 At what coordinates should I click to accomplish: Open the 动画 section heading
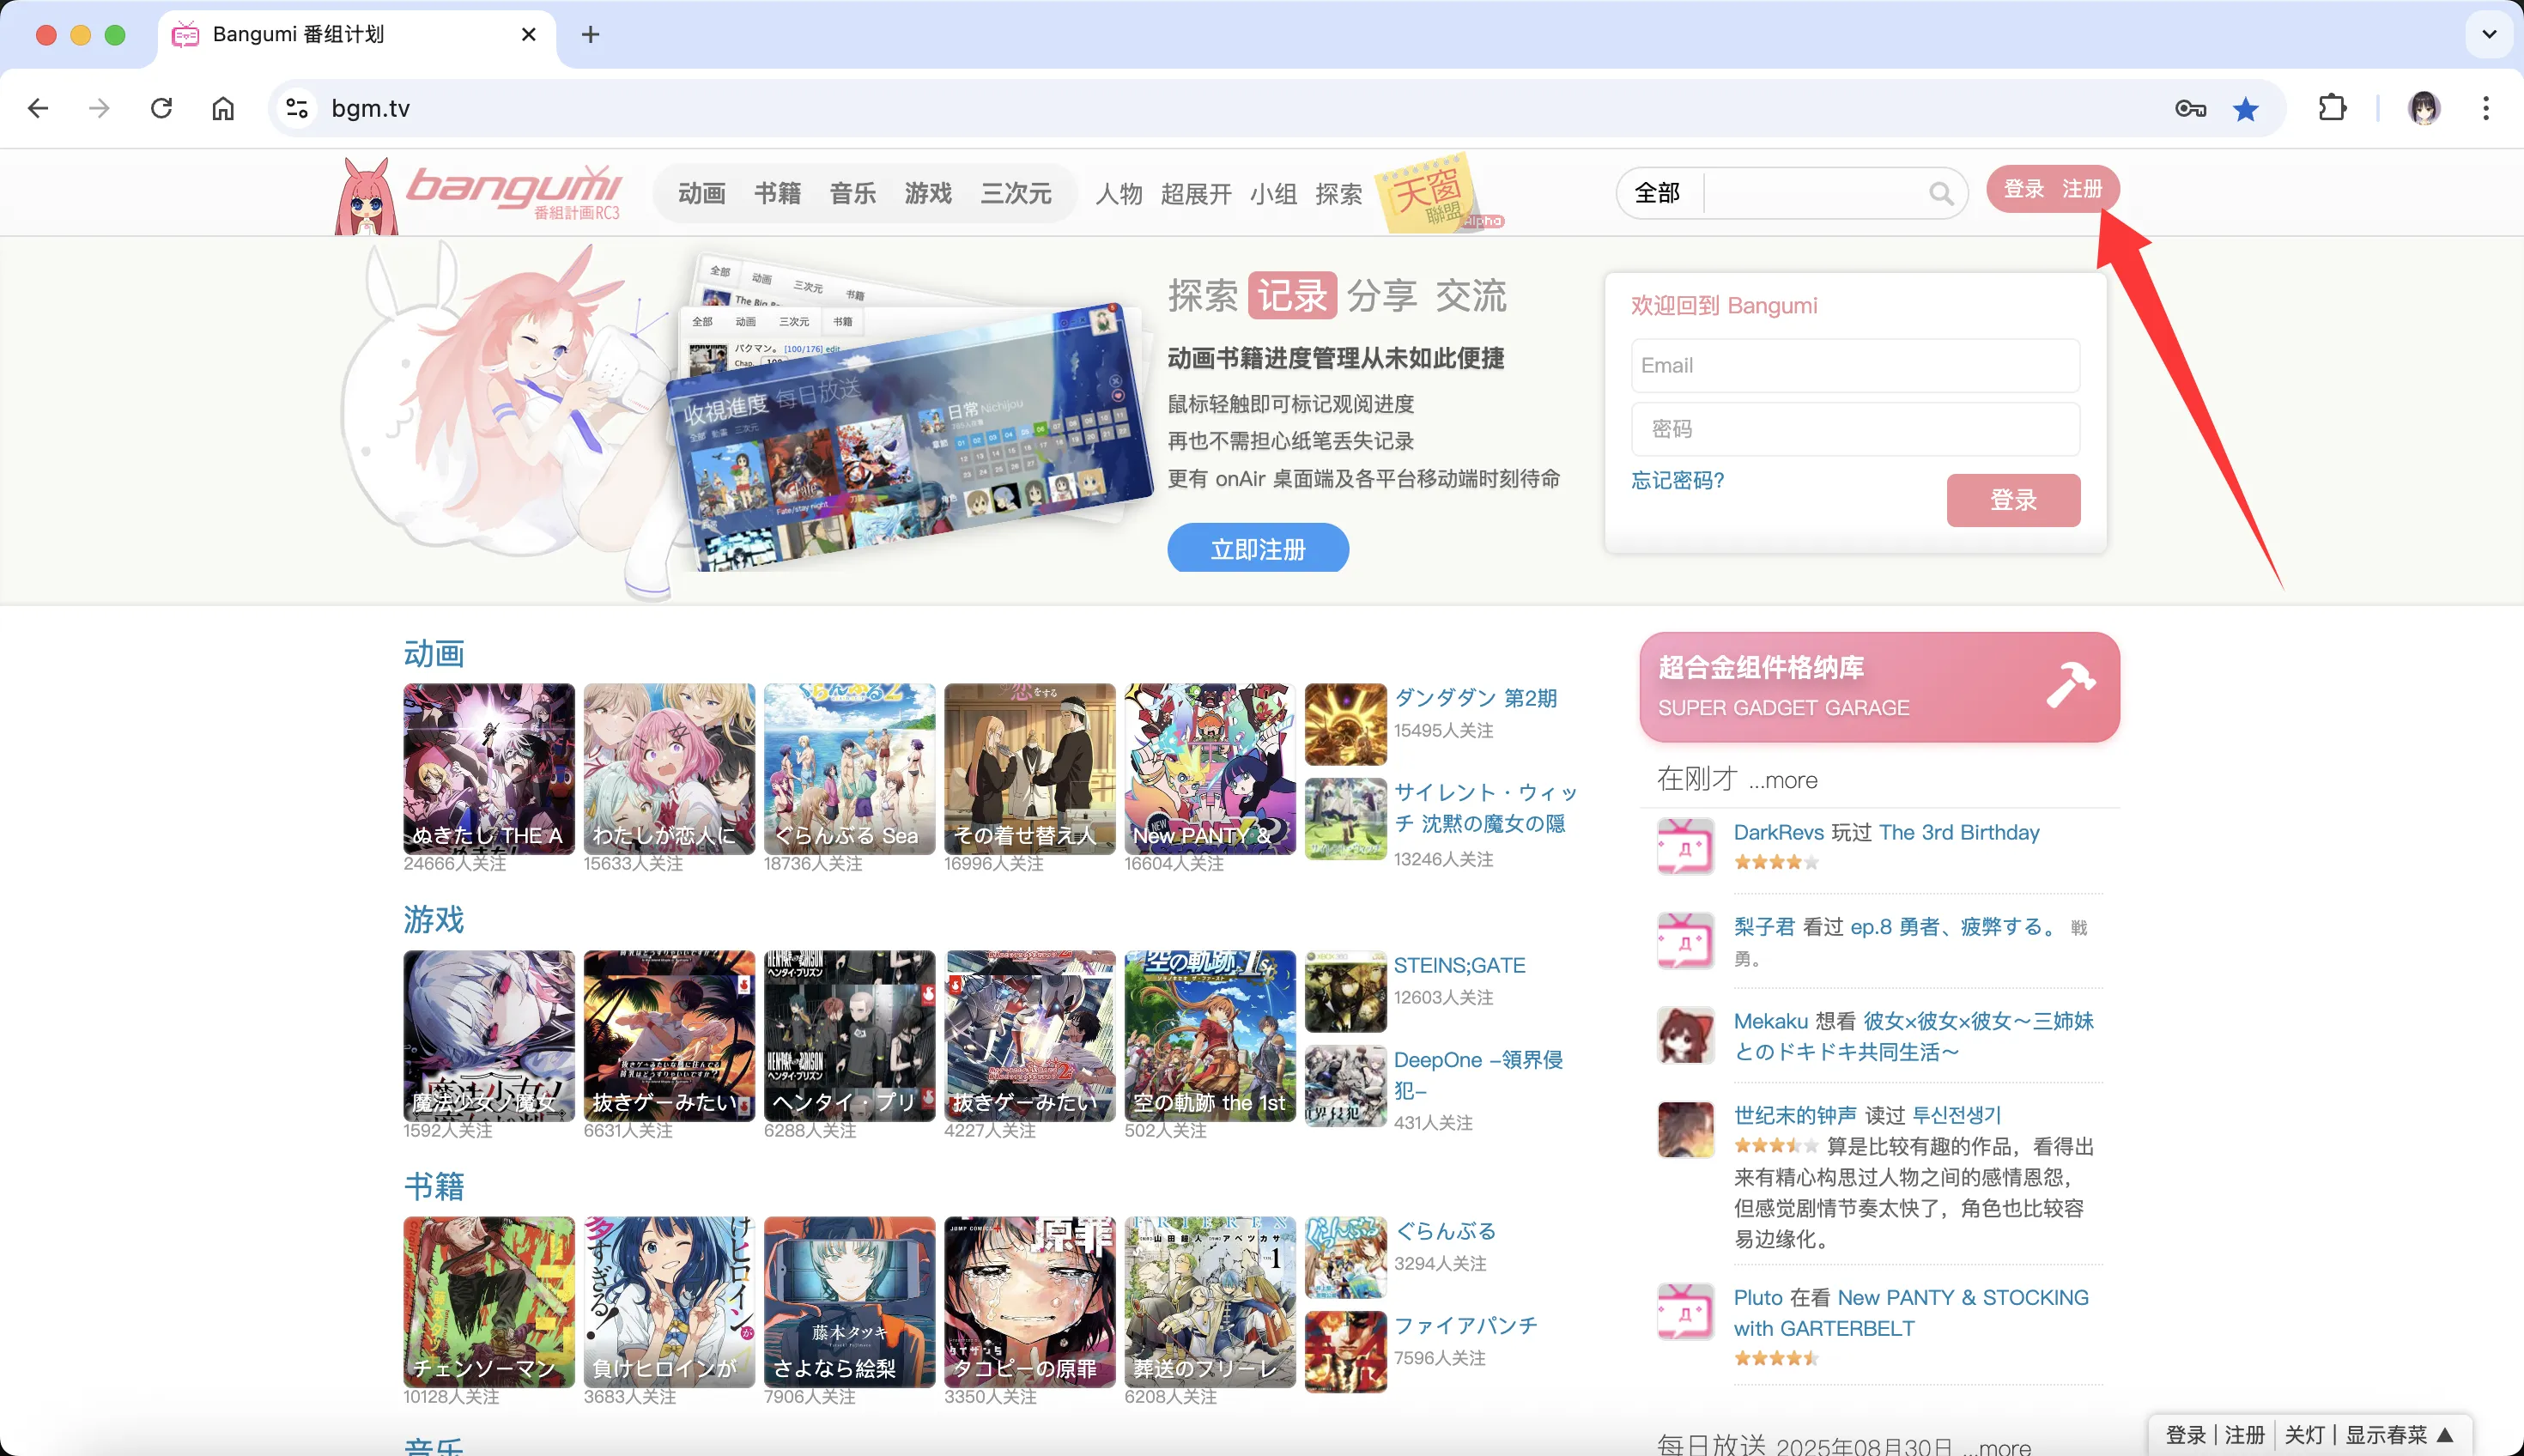click(434, 653)
